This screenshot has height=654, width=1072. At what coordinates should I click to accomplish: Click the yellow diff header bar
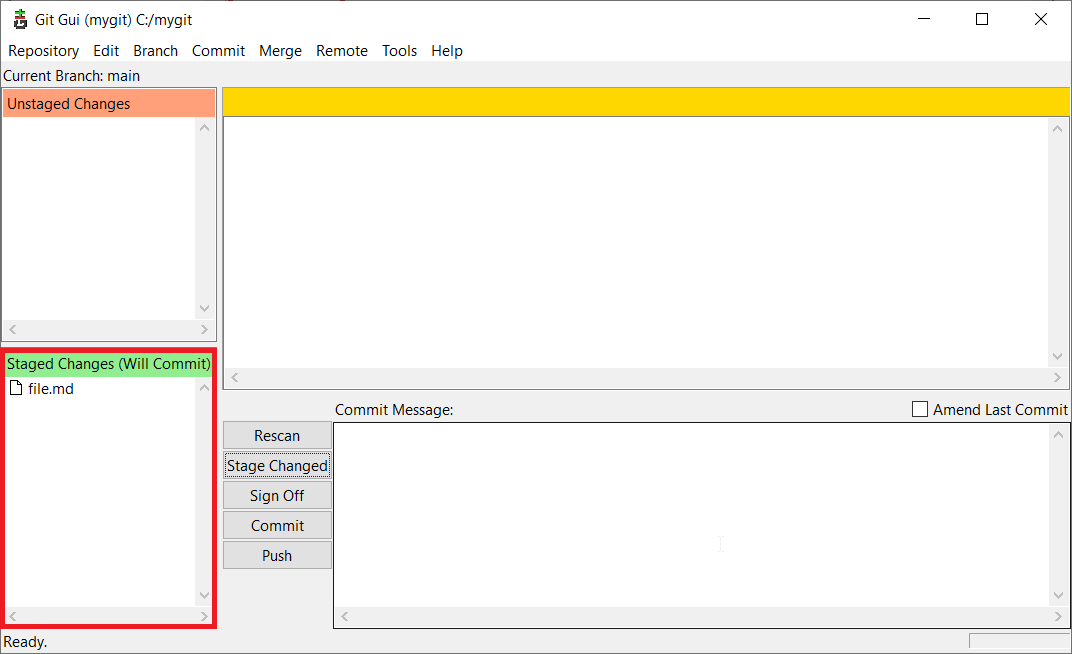(645, 102)
